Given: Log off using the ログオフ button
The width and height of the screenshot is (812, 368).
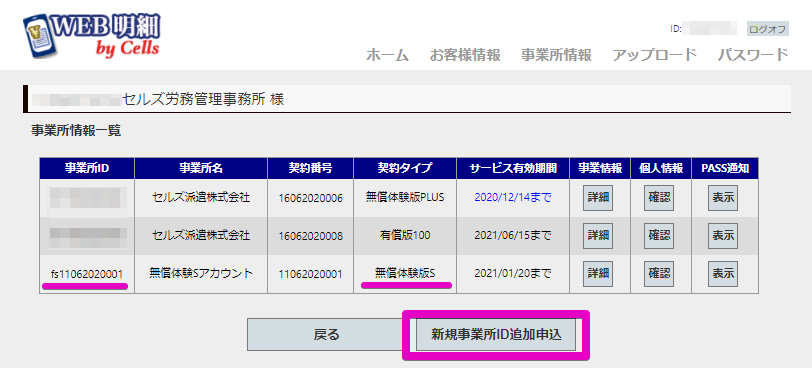Looking at the screenshot, I should [x=767, y=29].
